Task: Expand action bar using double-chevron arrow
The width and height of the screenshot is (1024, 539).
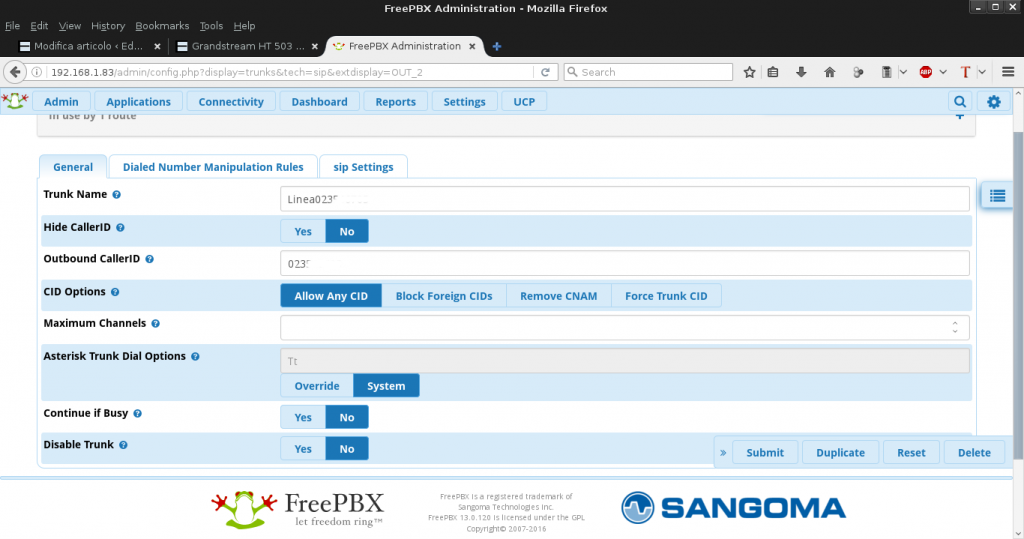Action: coord(723,453)
